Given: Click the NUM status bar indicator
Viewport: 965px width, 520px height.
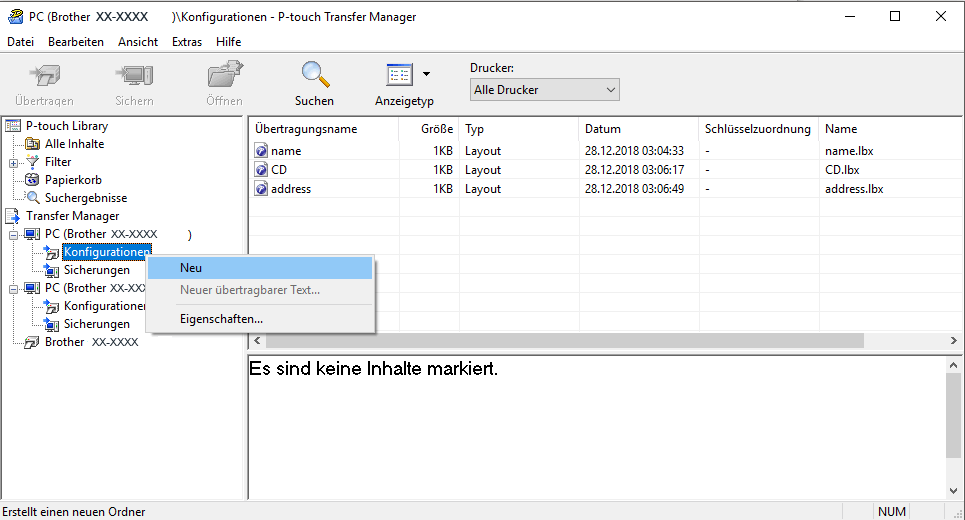Looking at the screenshot, I should [892, 511].
